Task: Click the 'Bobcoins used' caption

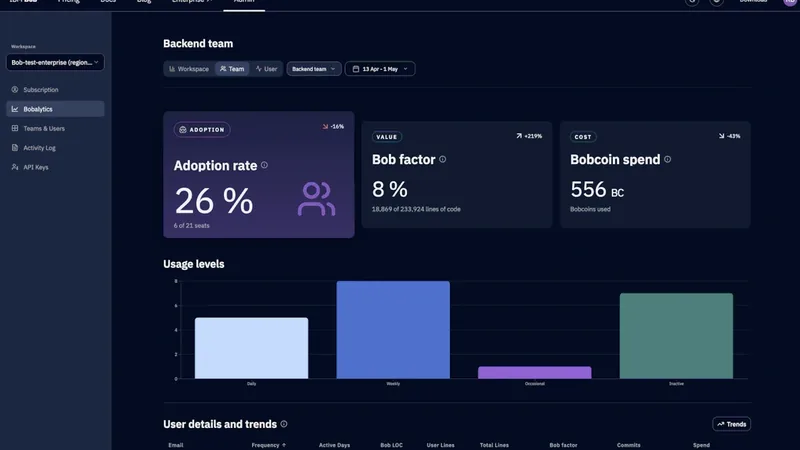Action: pyautogui.click(x=590, y=209)
